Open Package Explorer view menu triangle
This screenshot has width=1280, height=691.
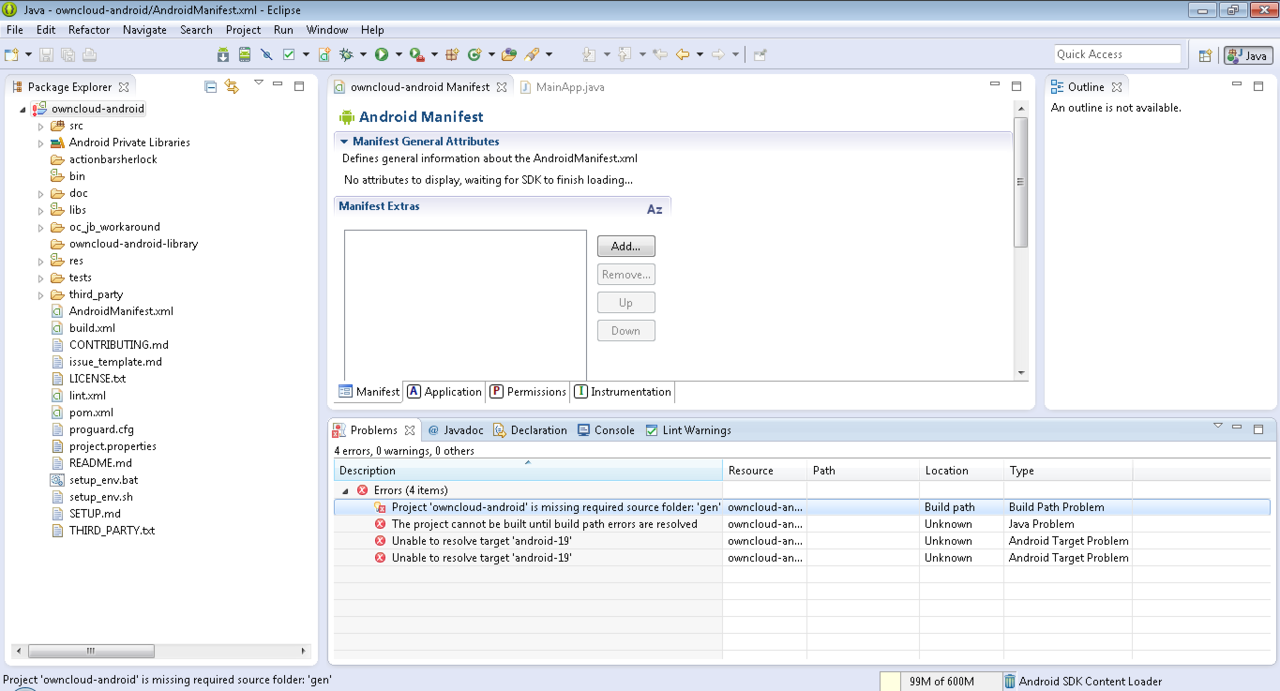pyautogui.click(x=258, y=84)
